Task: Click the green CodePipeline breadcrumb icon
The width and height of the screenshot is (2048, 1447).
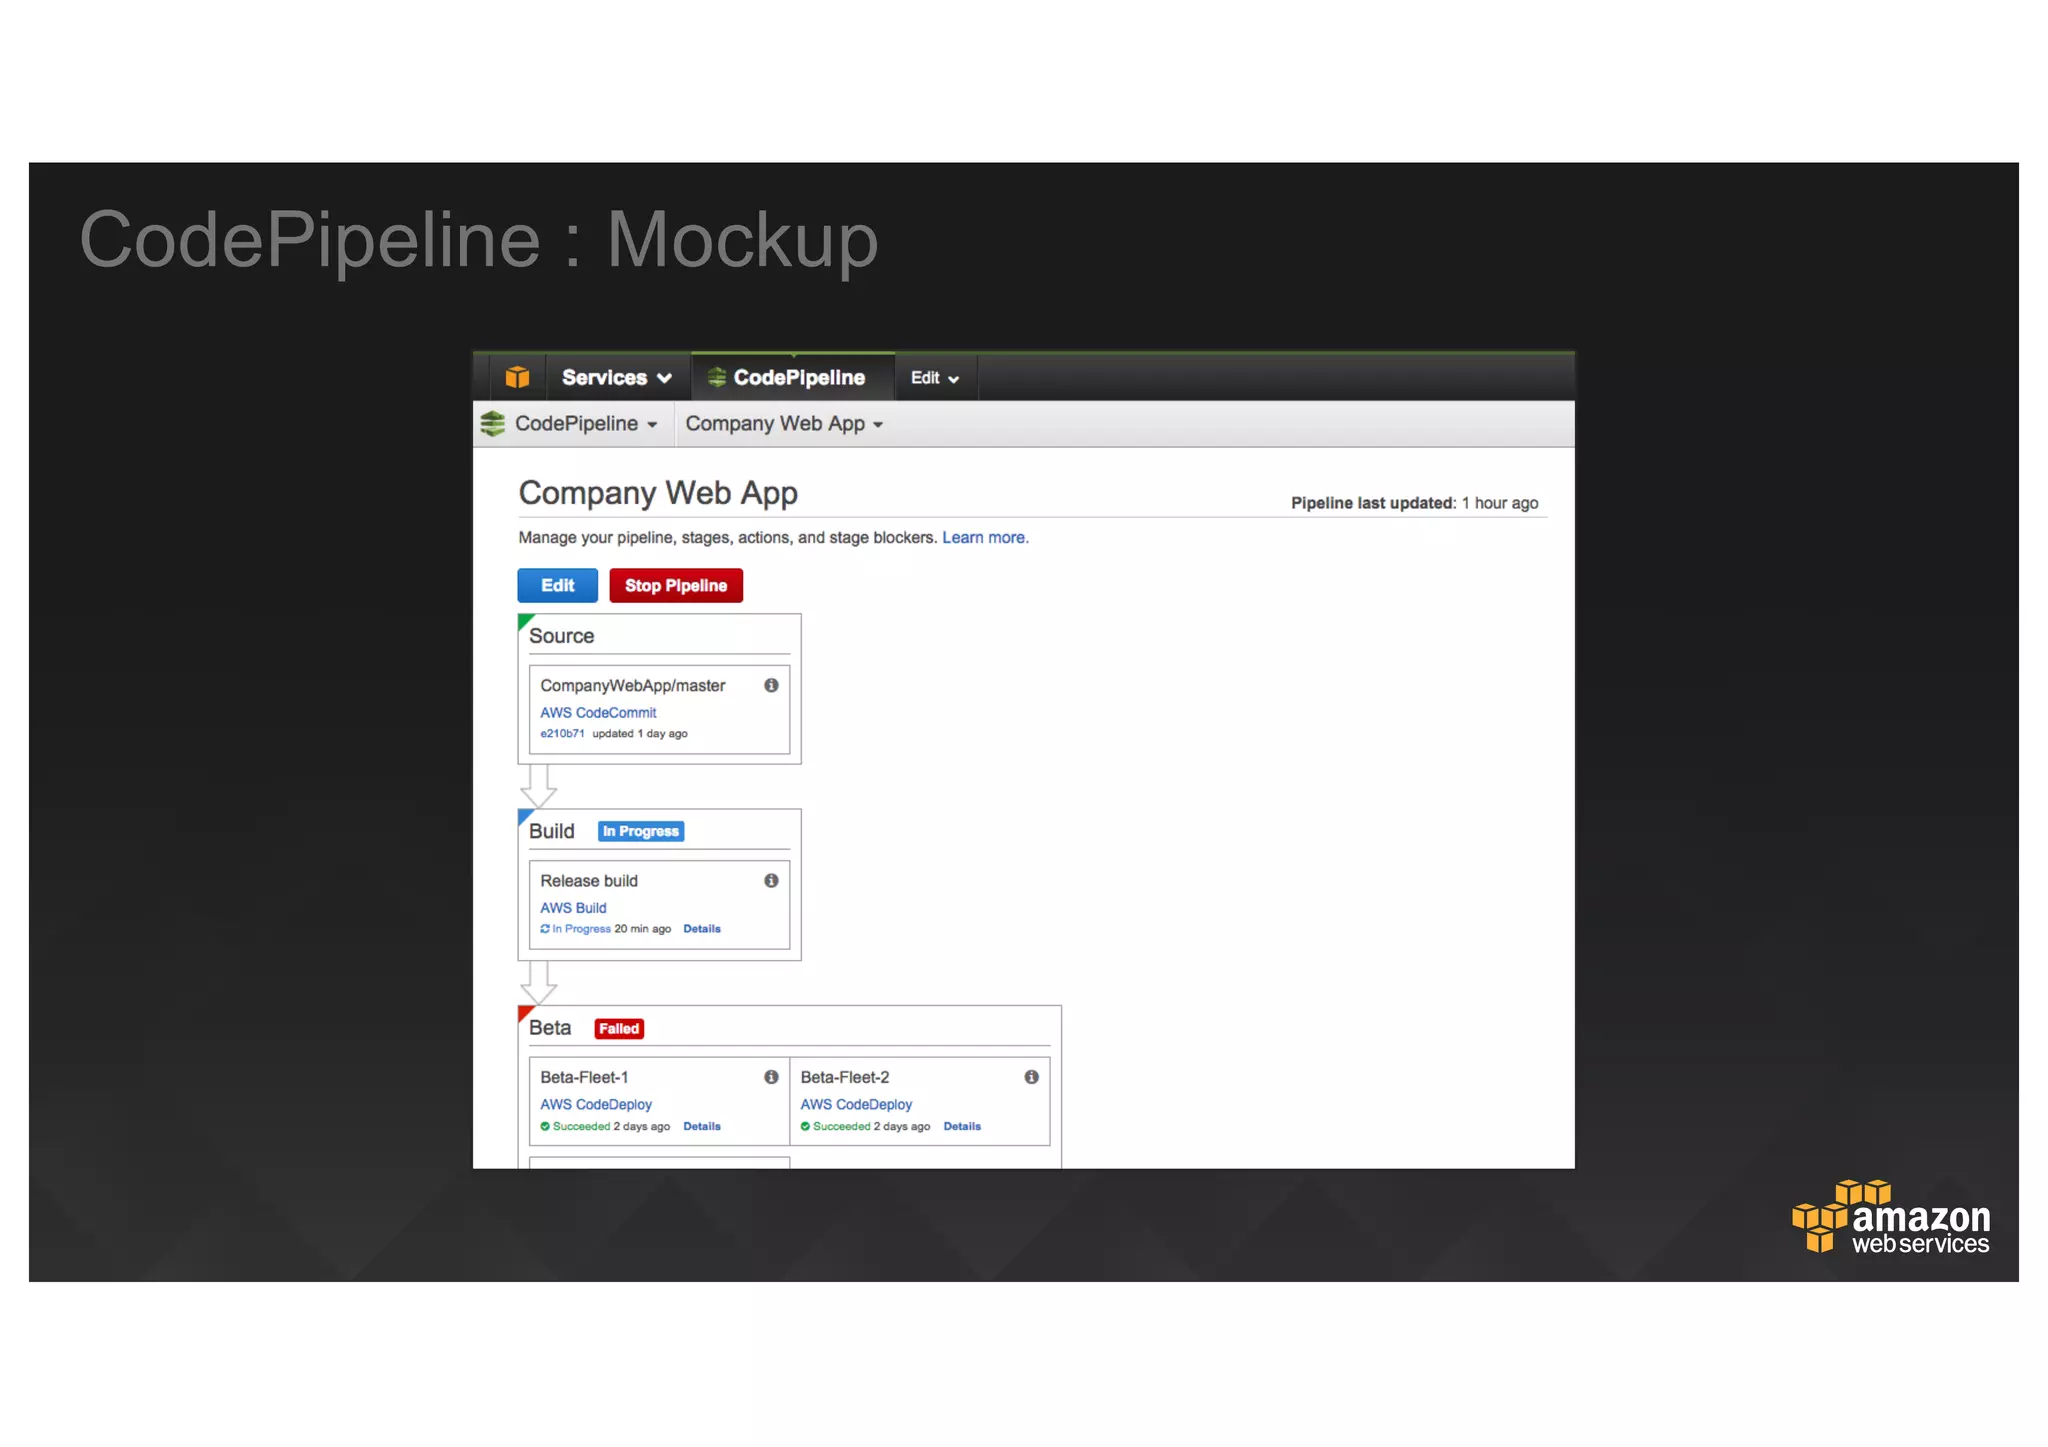Action: click(x=493, y=424)
